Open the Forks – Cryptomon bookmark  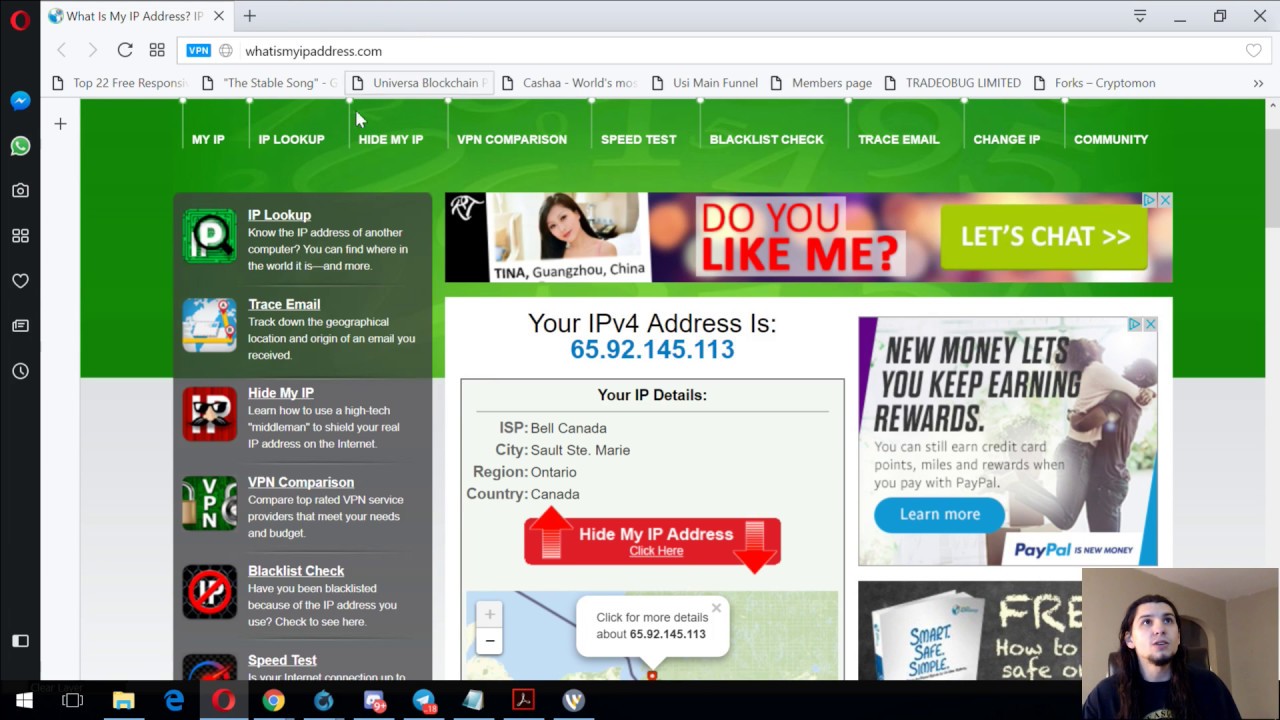(1095, 83)
